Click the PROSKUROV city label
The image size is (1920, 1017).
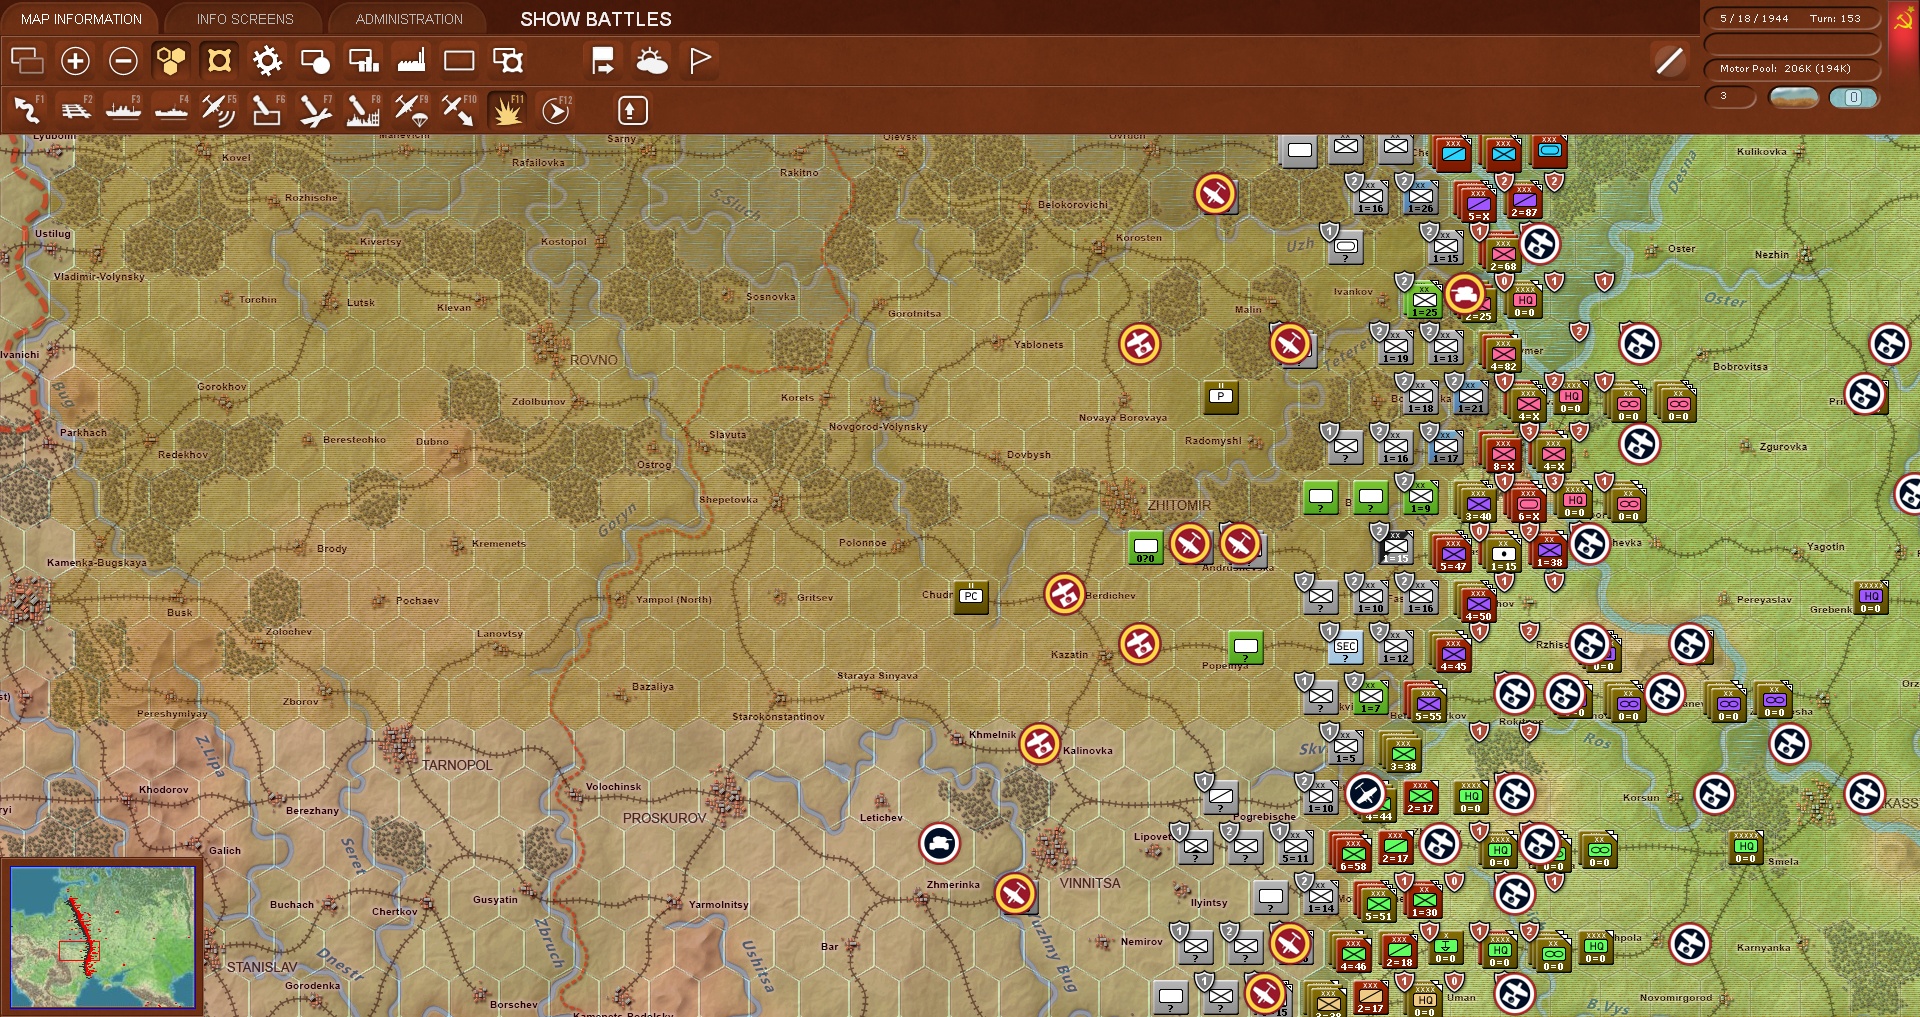(664, 818)
